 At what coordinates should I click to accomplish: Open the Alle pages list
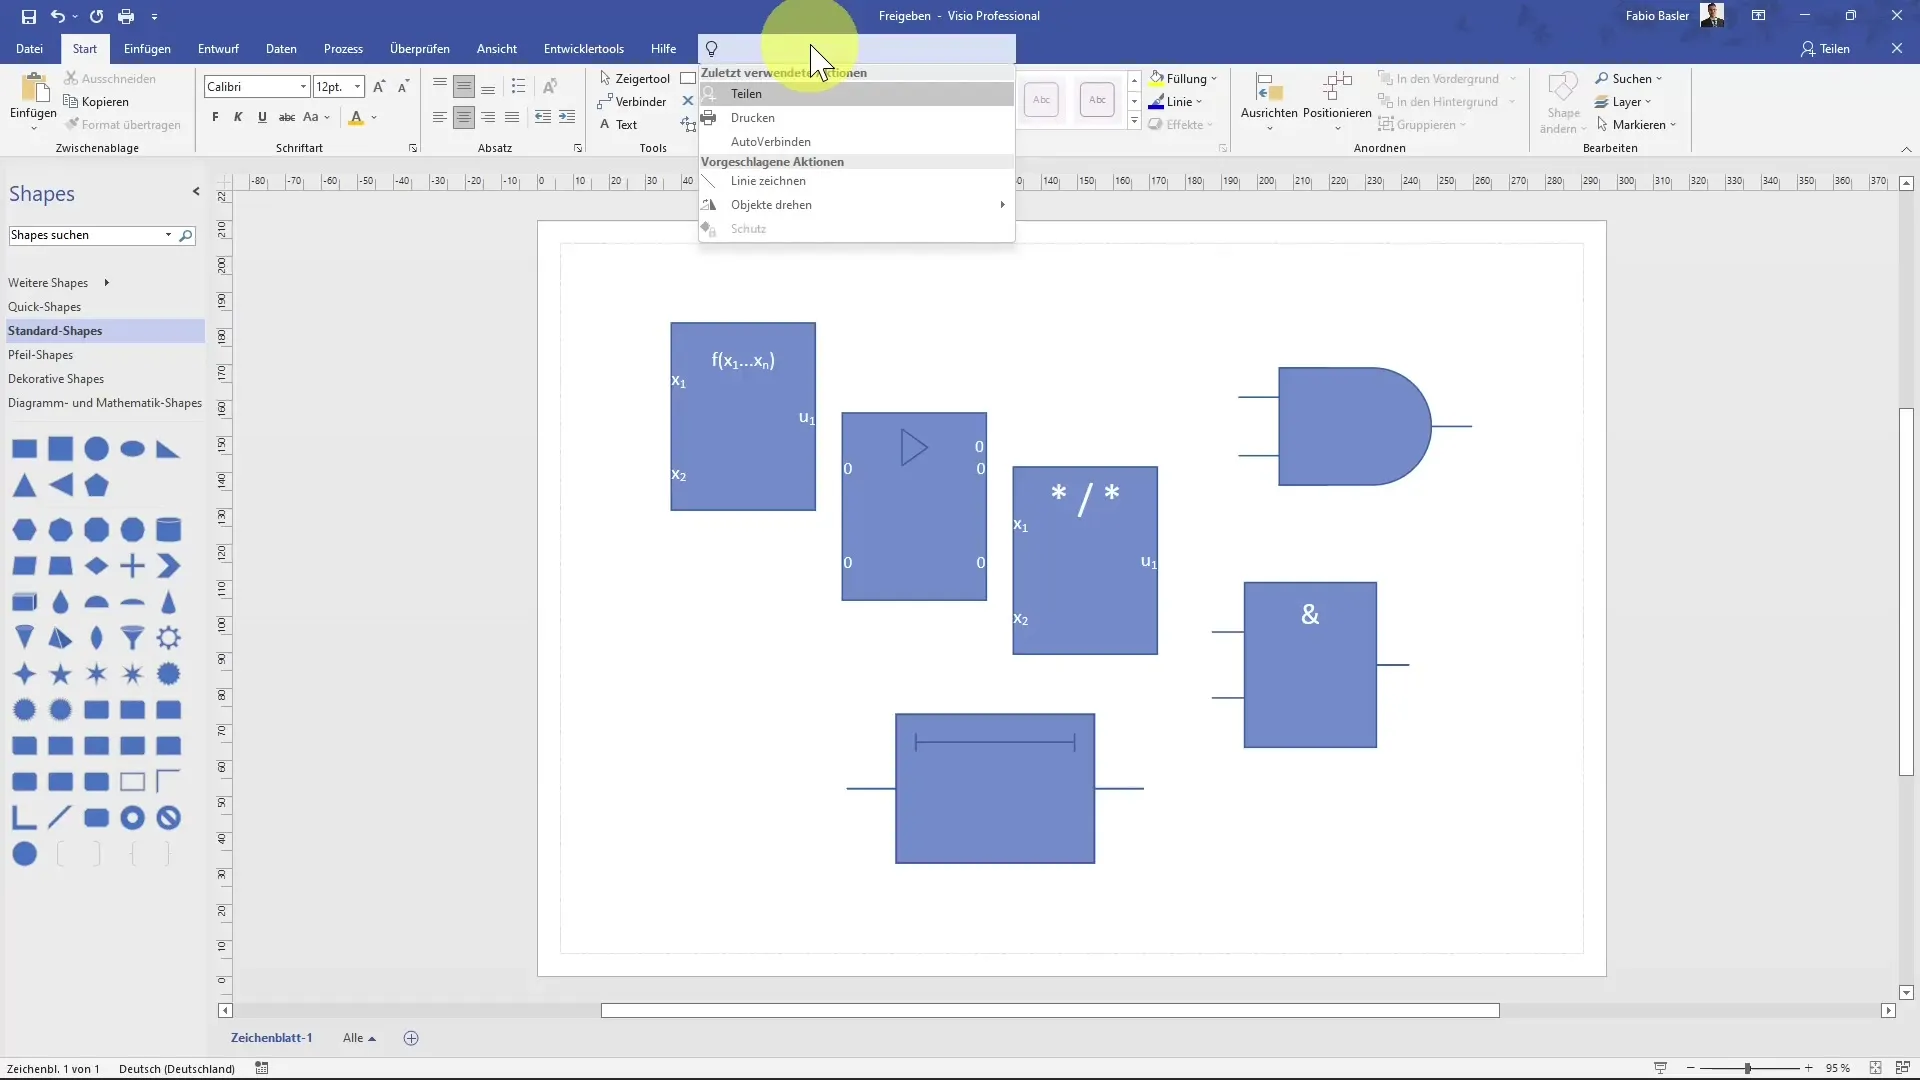coord(359,1038)
